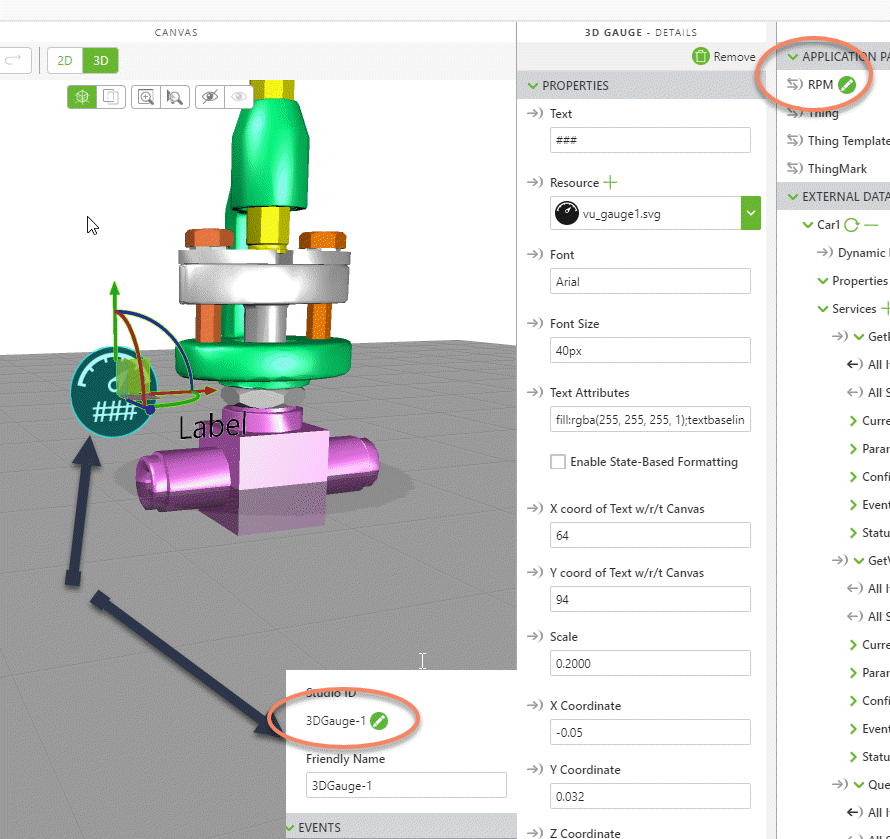This screenshot has height=839, width=890.
Task: Open the vu_gauge1.svg resource dropdown
Action: point(752,213)
